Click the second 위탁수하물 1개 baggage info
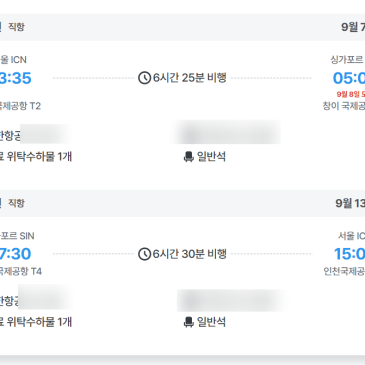This screenshot has height=365, width=365. [36, 322]
